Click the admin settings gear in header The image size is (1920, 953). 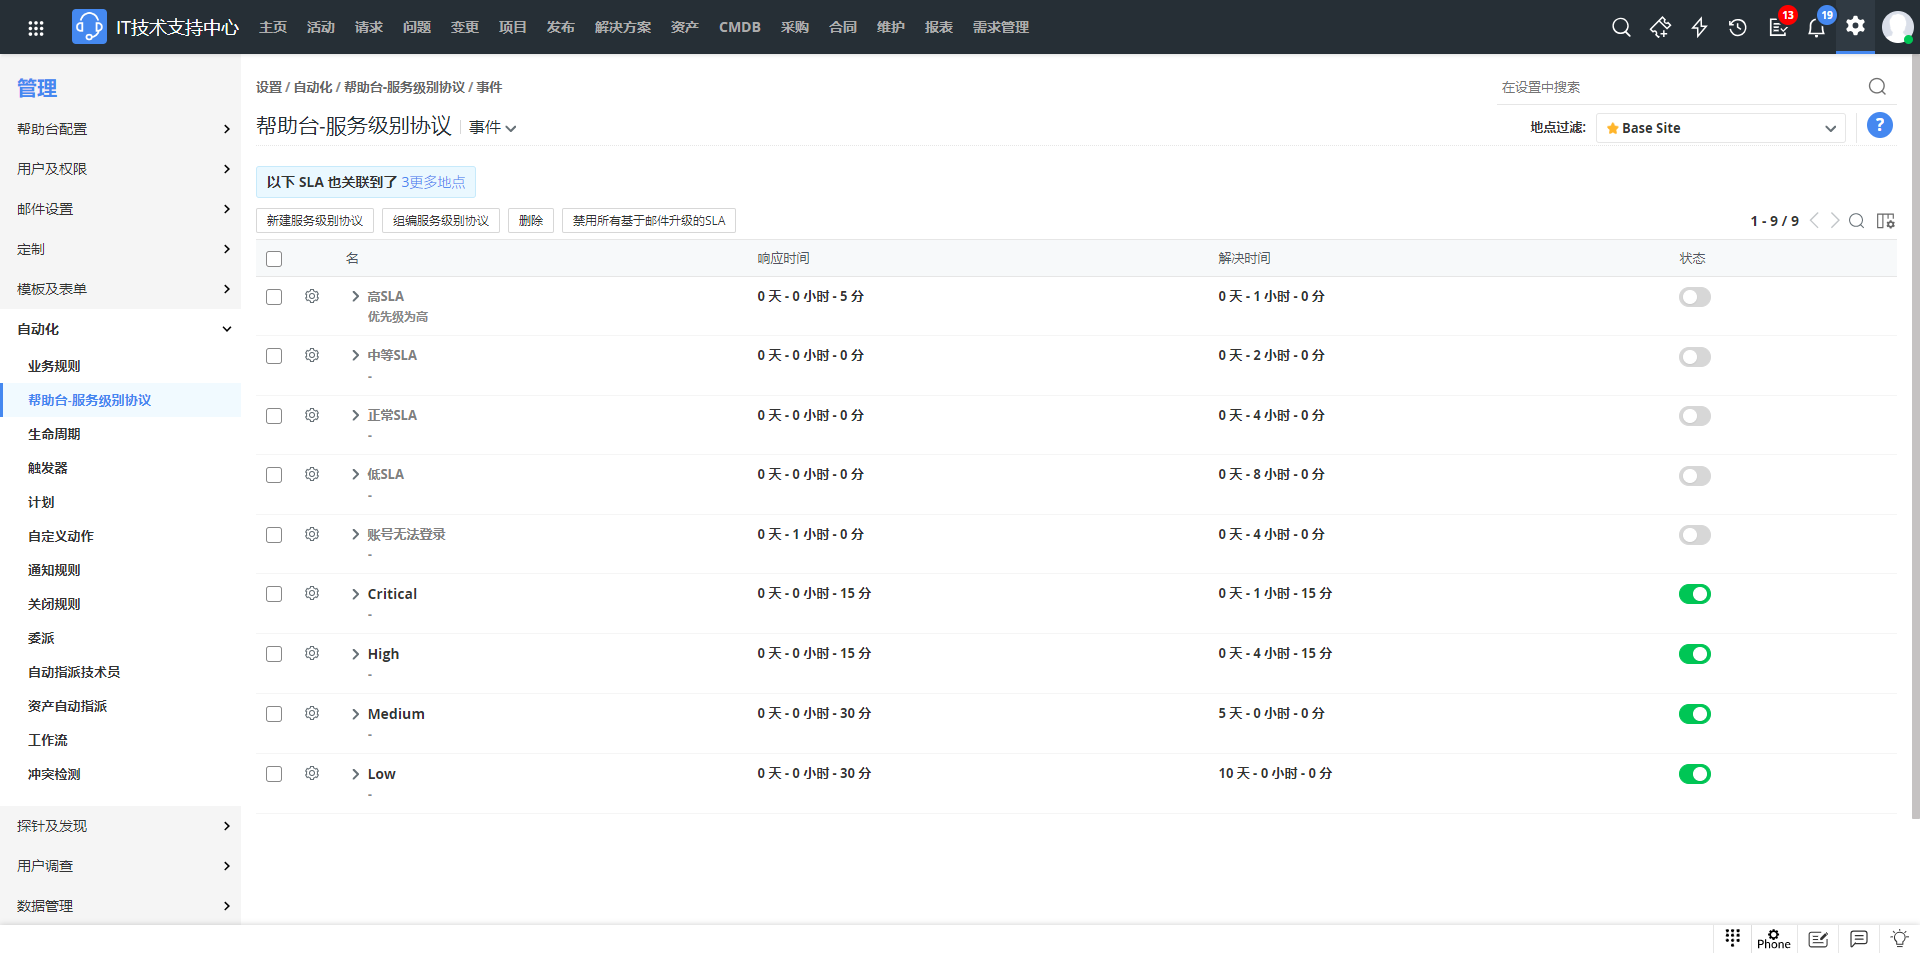(x=1856, y=26)
